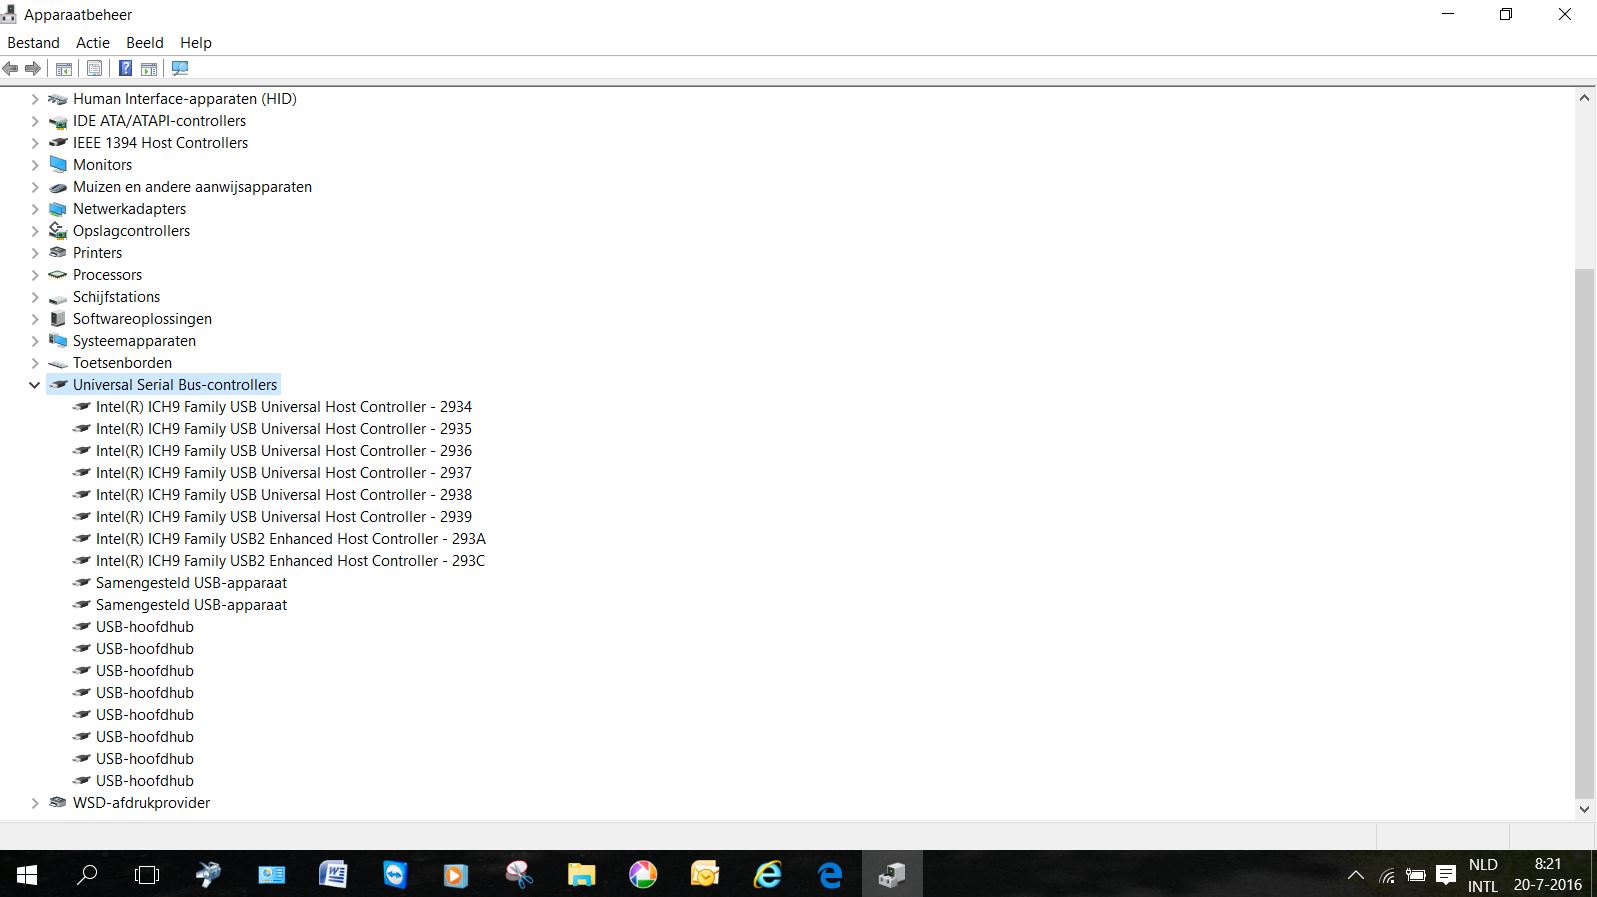Expand IDE ATA/ATAPI-controllers node
This screenshot has height=897, width=1597.
[35, 121]
